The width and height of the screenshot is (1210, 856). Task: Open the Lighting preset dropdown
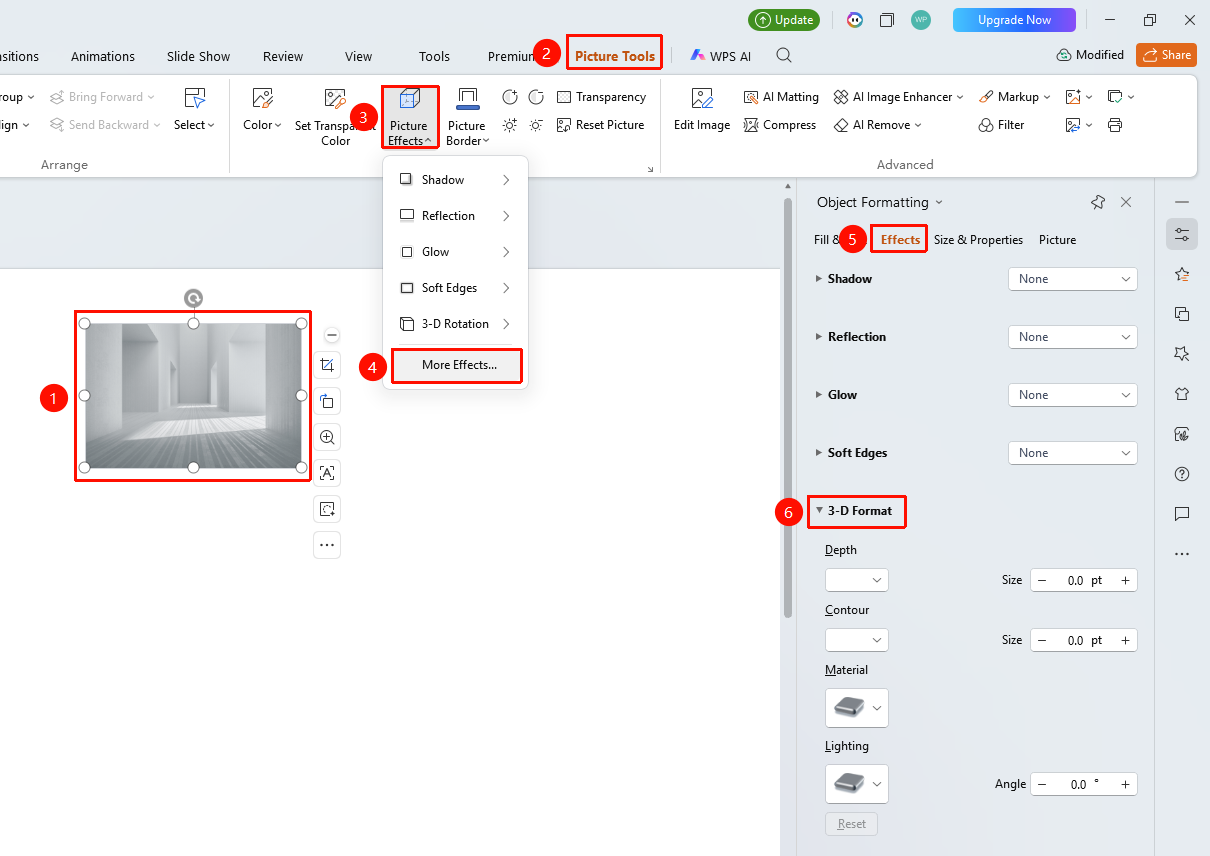(856, 784)
